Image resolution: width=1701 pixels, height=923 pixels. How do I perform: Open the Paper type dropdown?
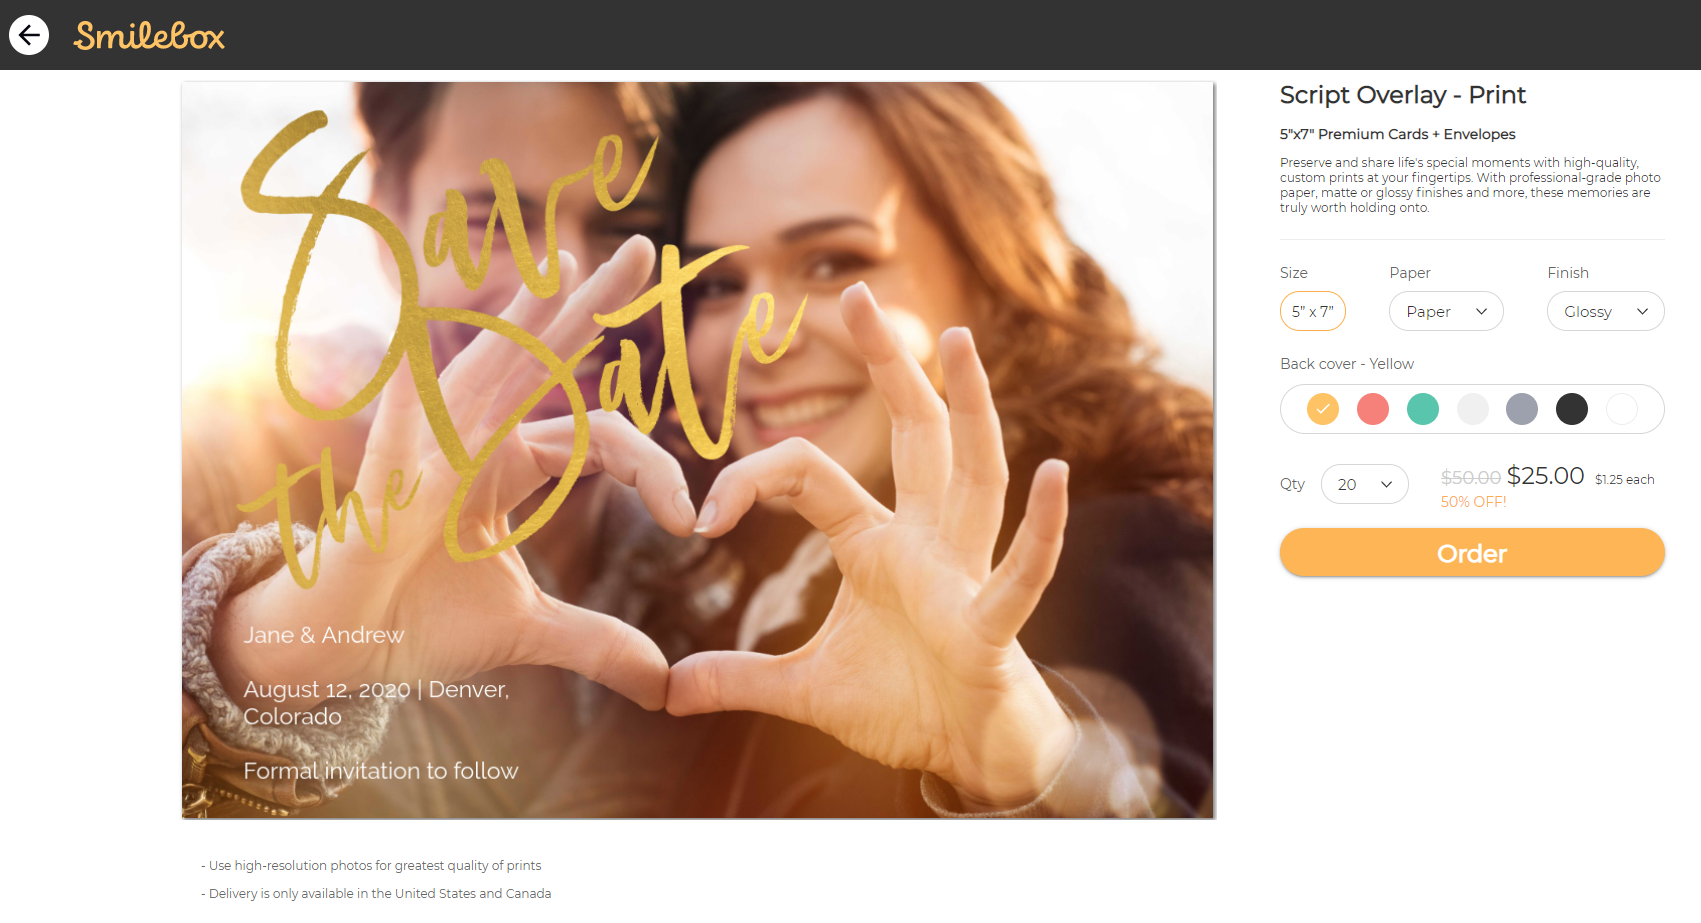coord(1446,311)
